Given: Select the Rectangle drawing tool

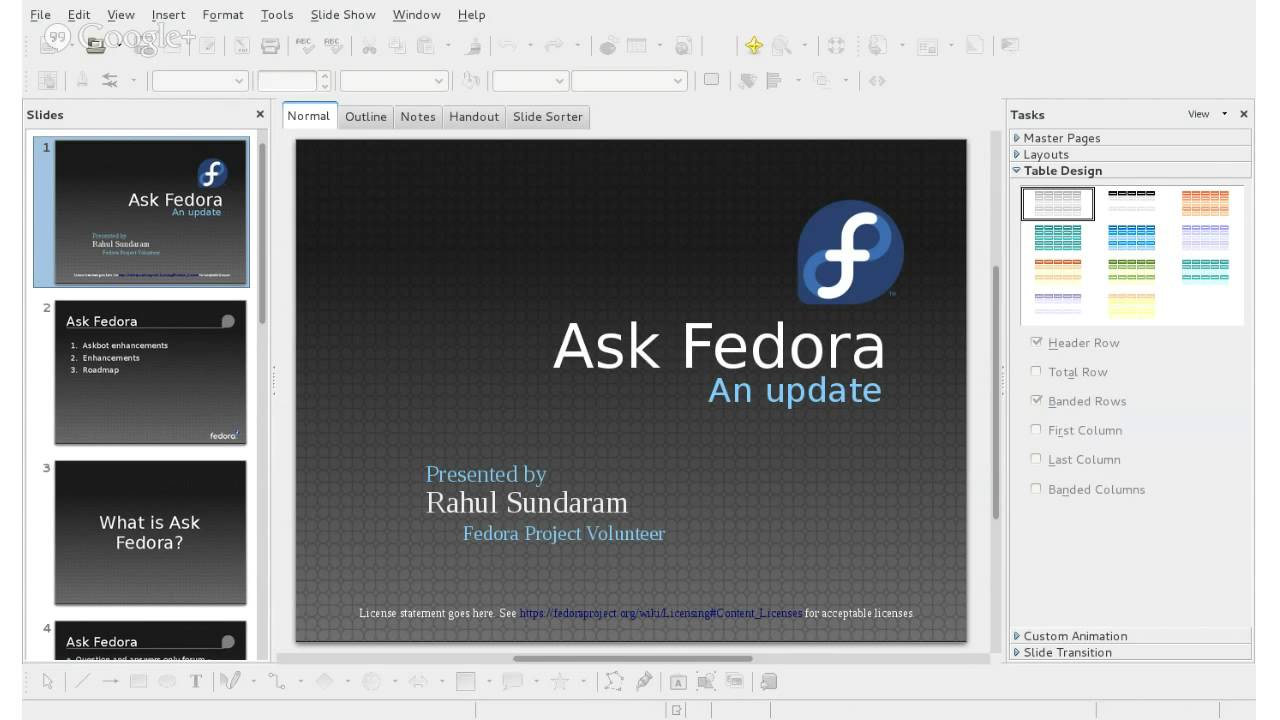Looking at the screenshot, I should tap(139, 682).
